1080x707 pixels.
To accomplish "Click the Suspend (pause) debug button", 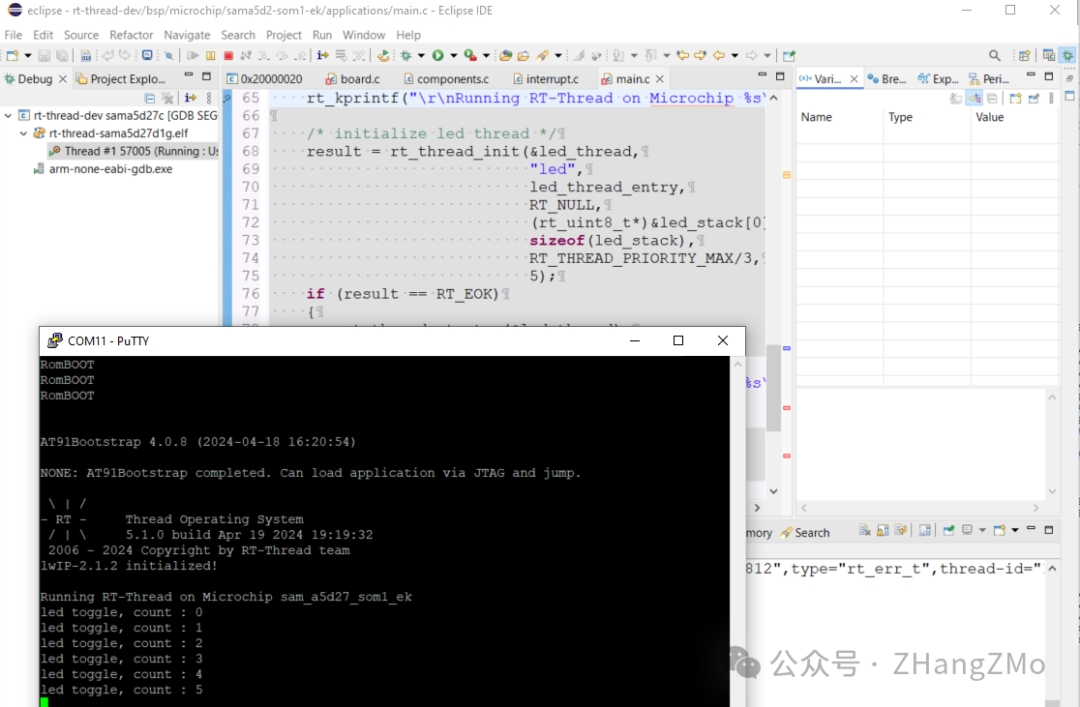I will (211, 56).
